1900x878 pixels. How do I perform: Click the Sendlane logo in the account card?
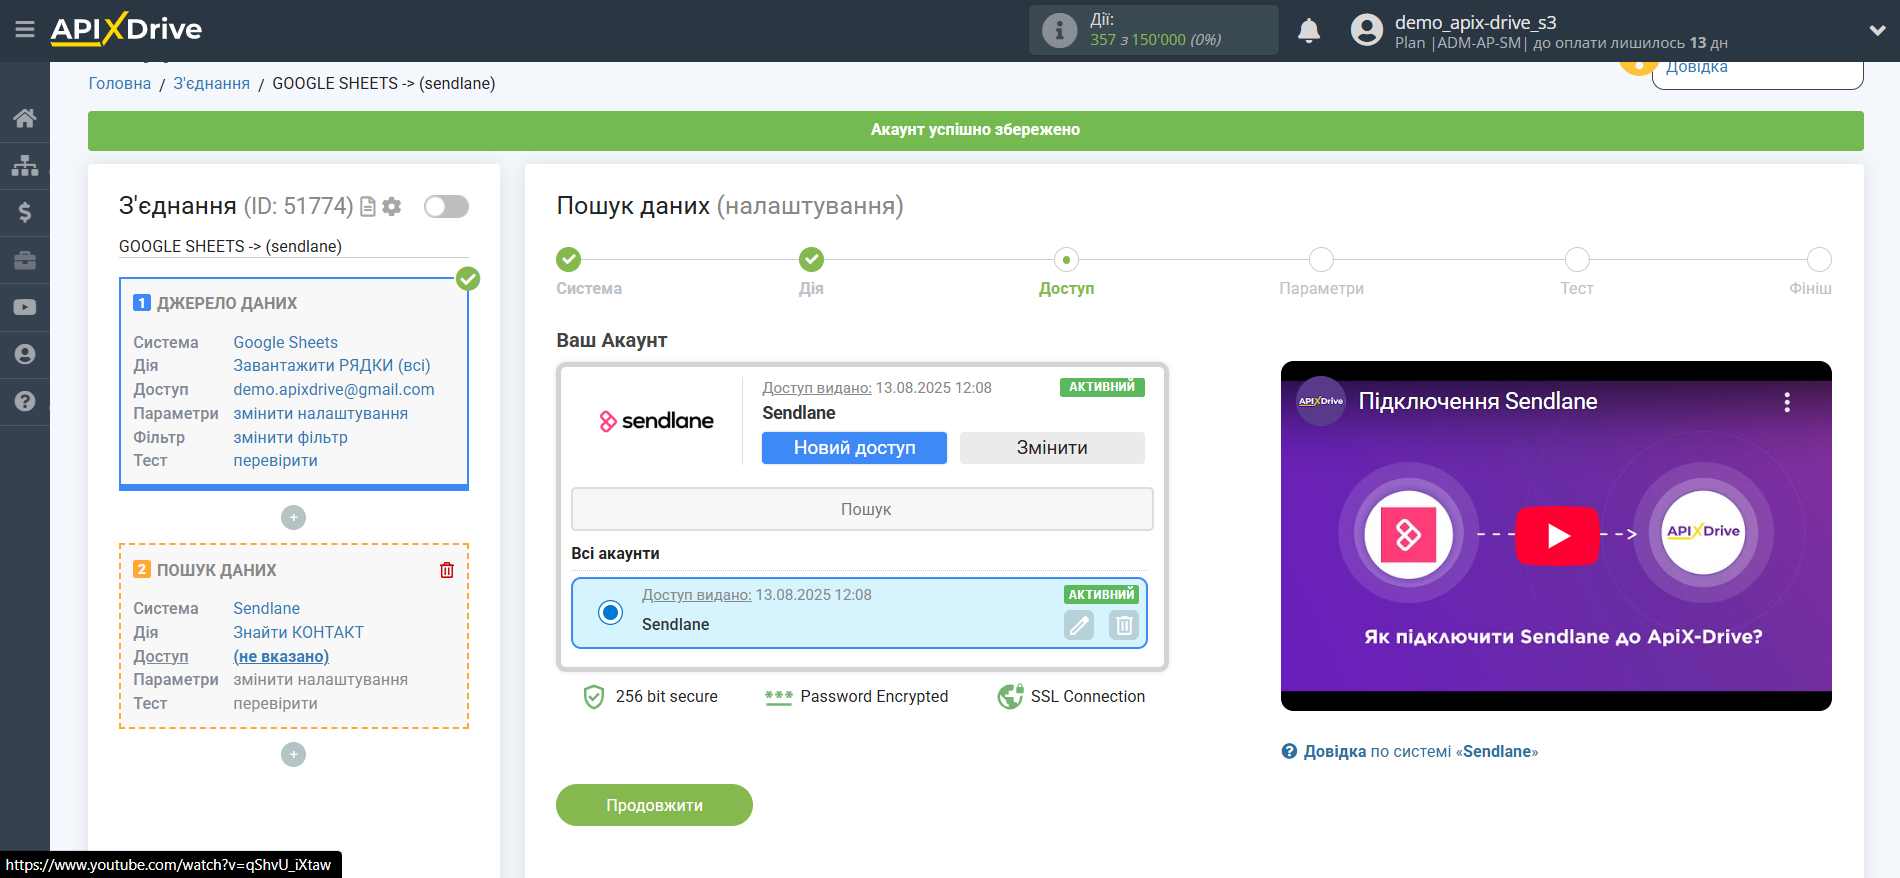pos(656,421)
